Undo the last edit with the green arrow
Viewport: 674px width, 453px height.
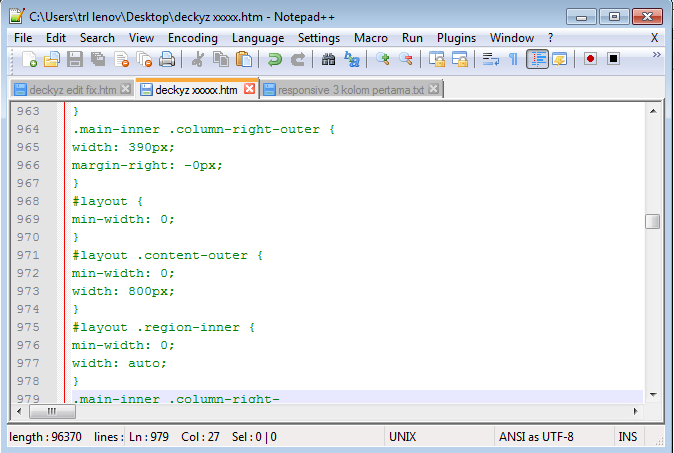click(x=275, y=59)
